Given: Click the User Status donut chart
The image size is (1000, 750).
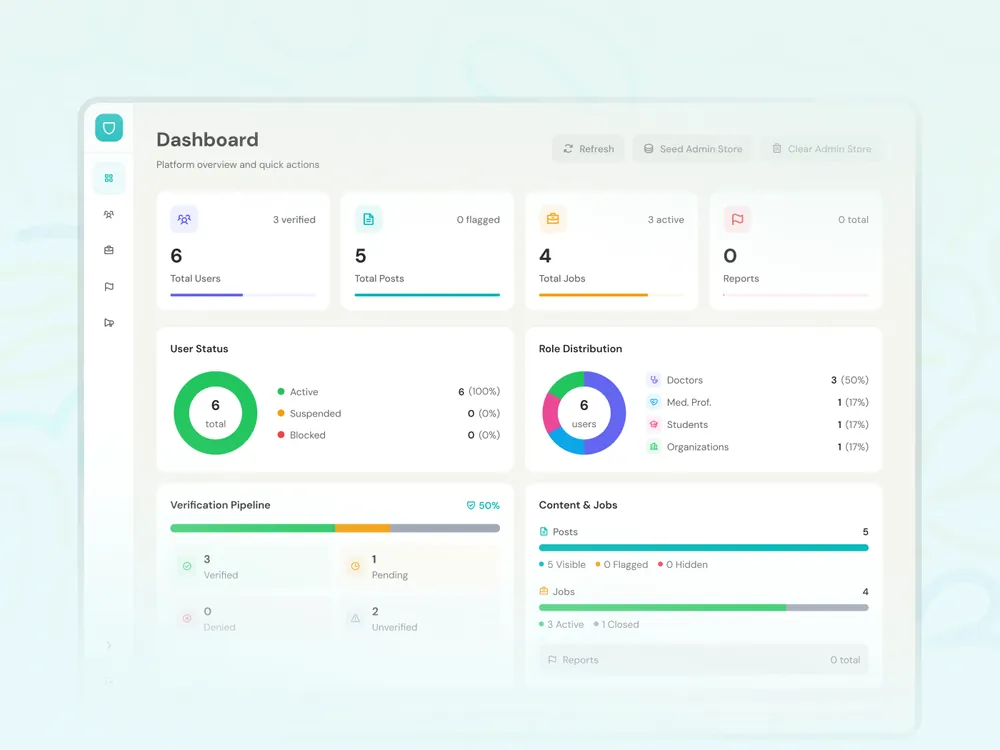Looking at the screenshot, I should pyautogui.click(x=216, y=413).
